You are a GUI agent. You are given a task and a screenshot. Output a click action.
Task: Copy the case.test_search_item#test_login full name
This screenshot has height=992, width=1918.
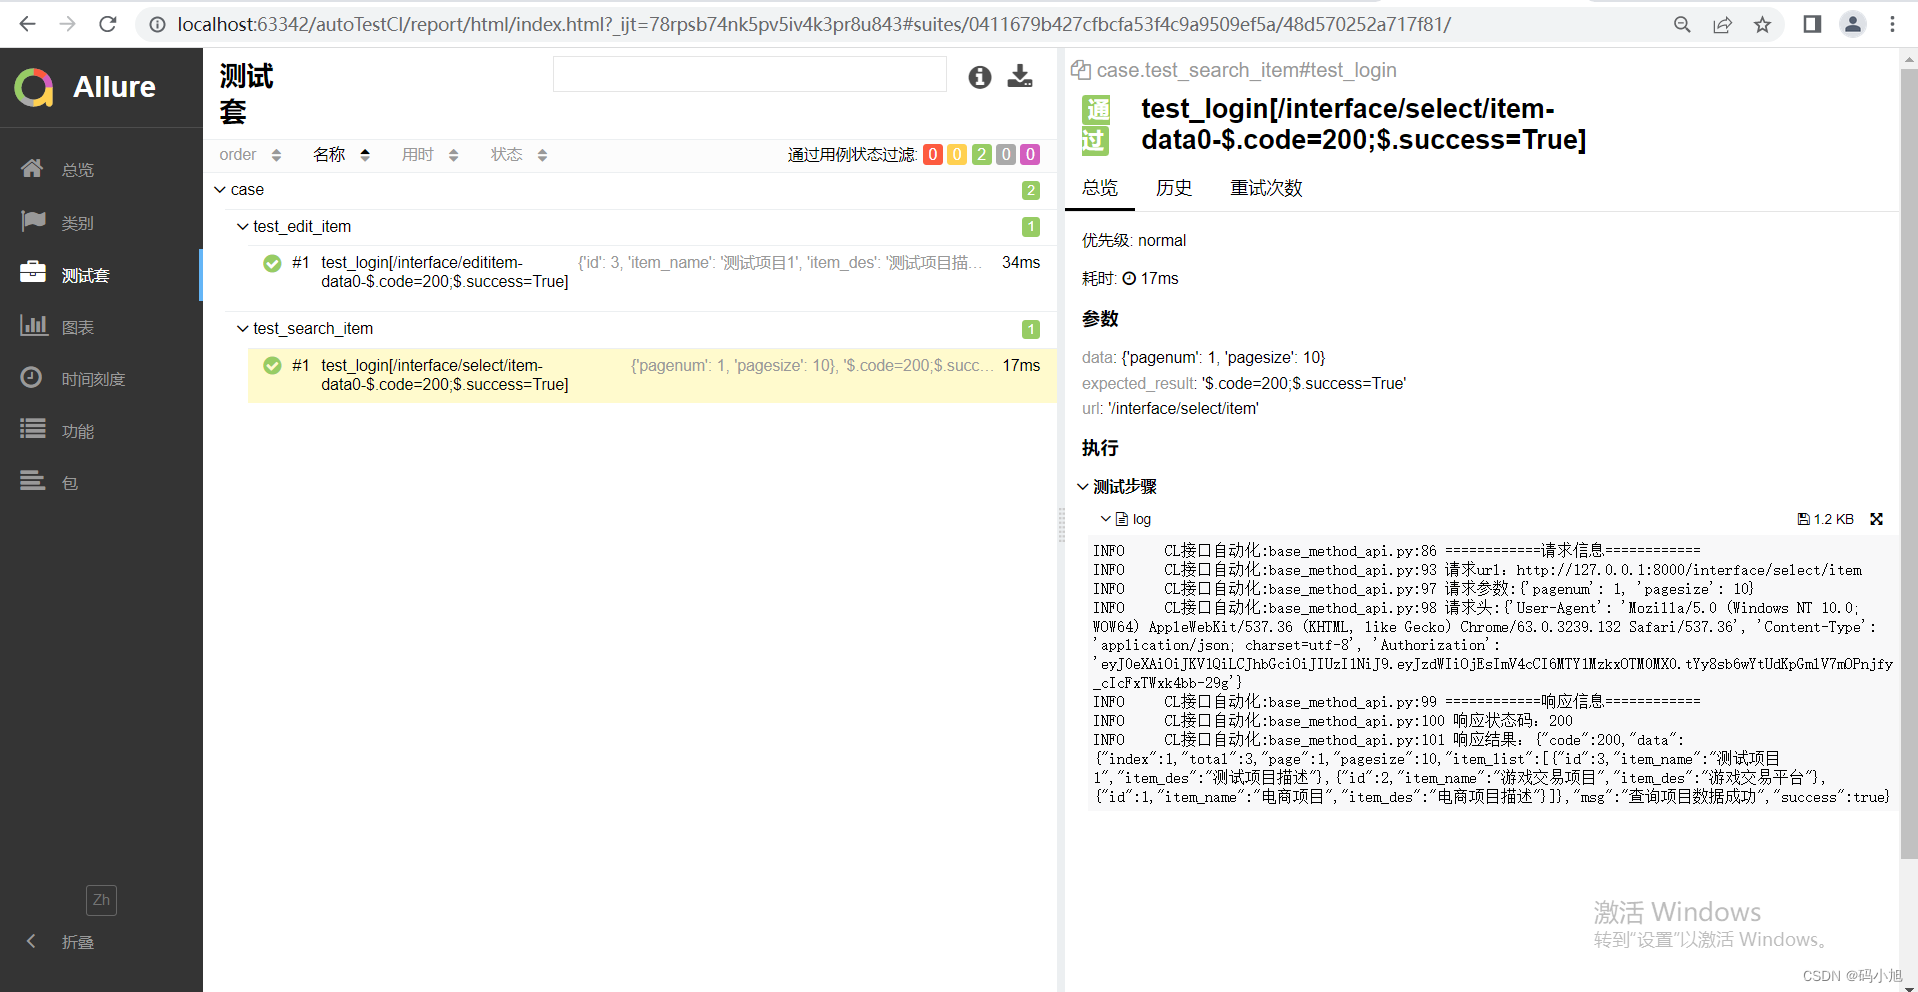(x=1080, y=70)
